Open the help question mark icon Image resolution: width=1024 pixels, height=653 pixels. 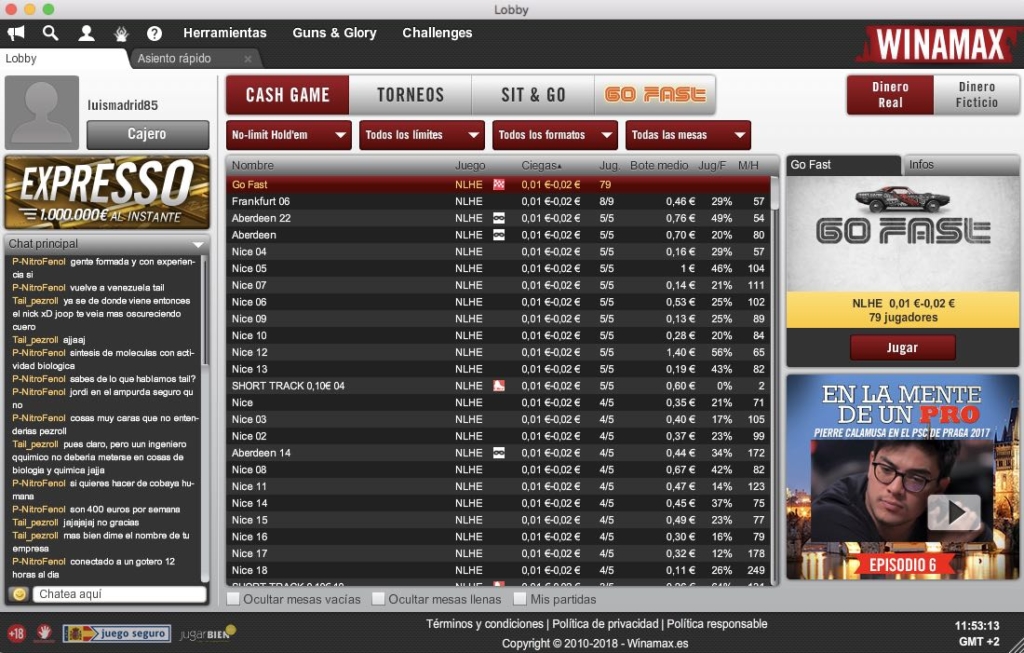tap(154, 33)
